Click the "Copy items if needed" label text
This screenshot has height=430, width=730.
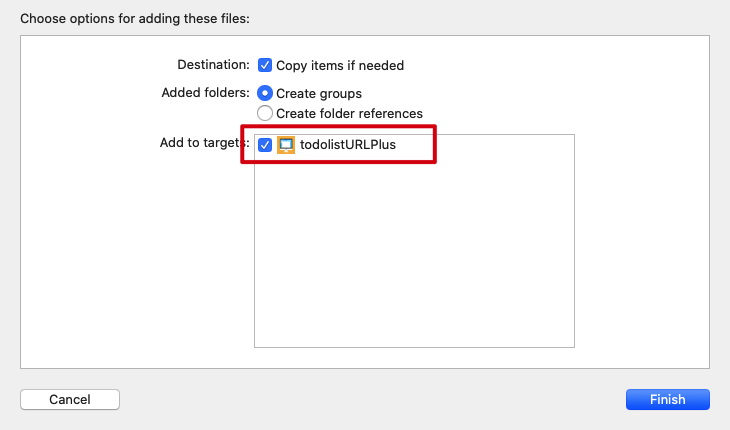tap(340, 65)
